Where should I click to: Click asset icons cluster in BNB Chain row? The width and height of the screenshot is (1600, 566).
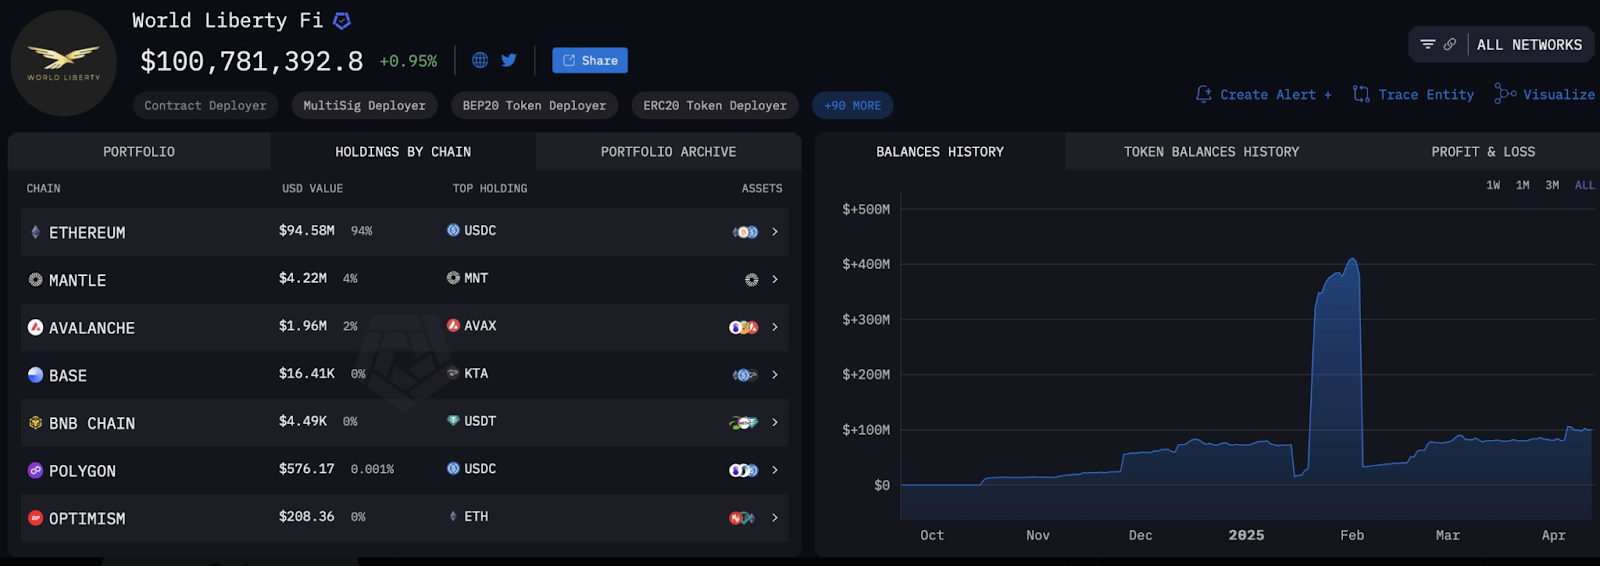[x=743, y=423]
